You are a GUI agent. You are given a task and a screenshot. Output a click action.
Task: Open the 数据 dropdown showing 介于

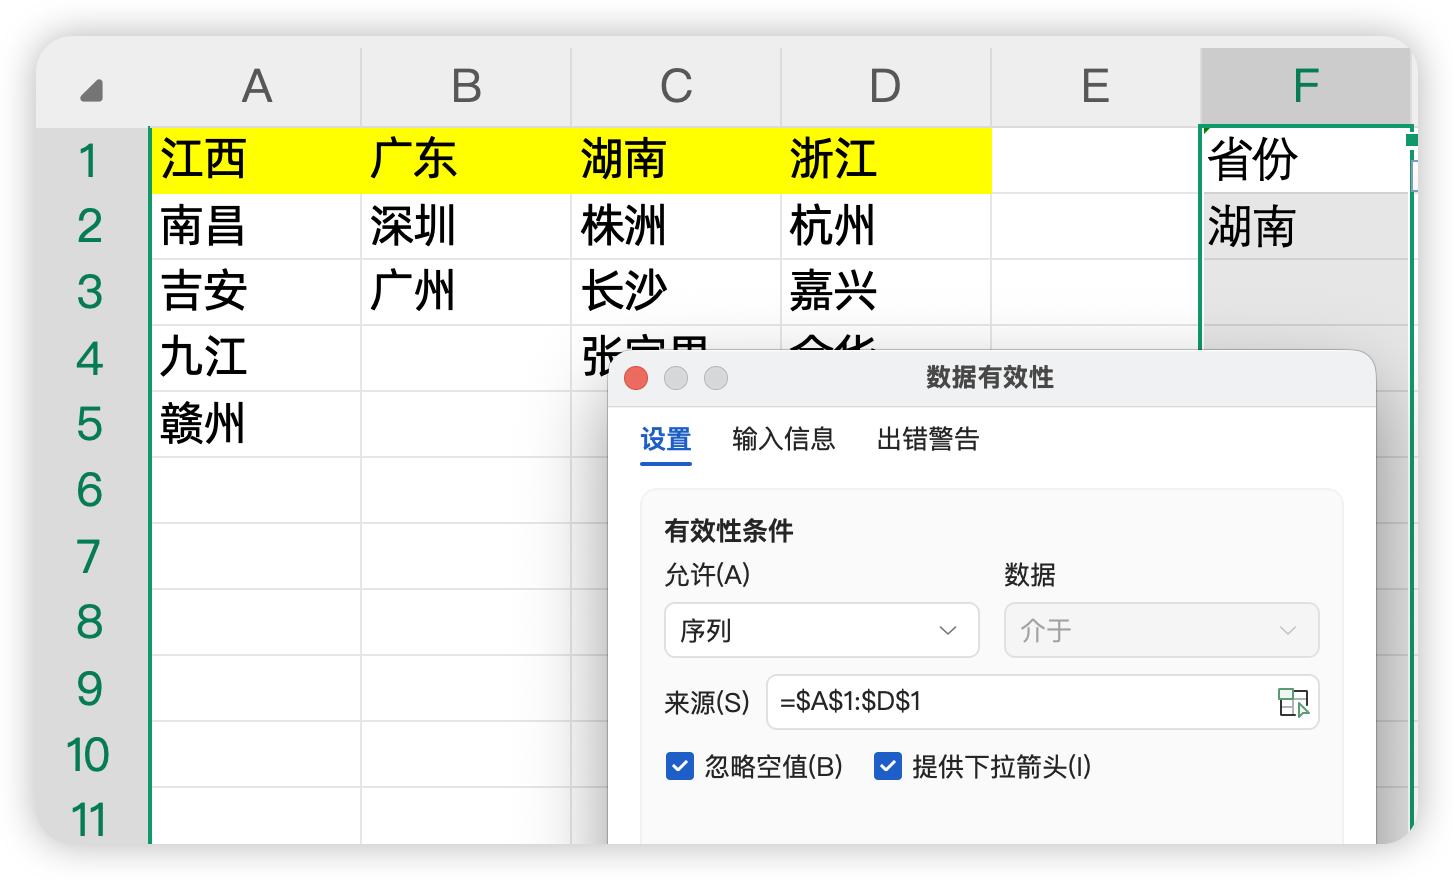pos(1160,630)
